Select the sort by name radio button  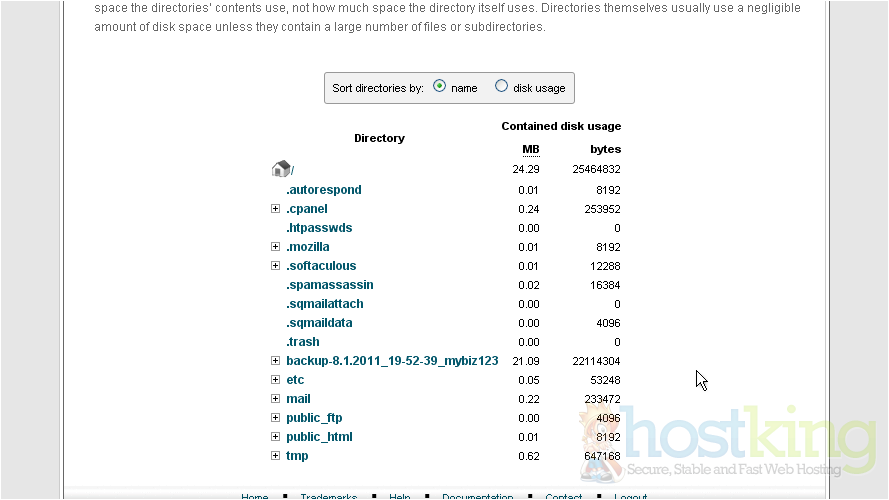coord(440,87)
